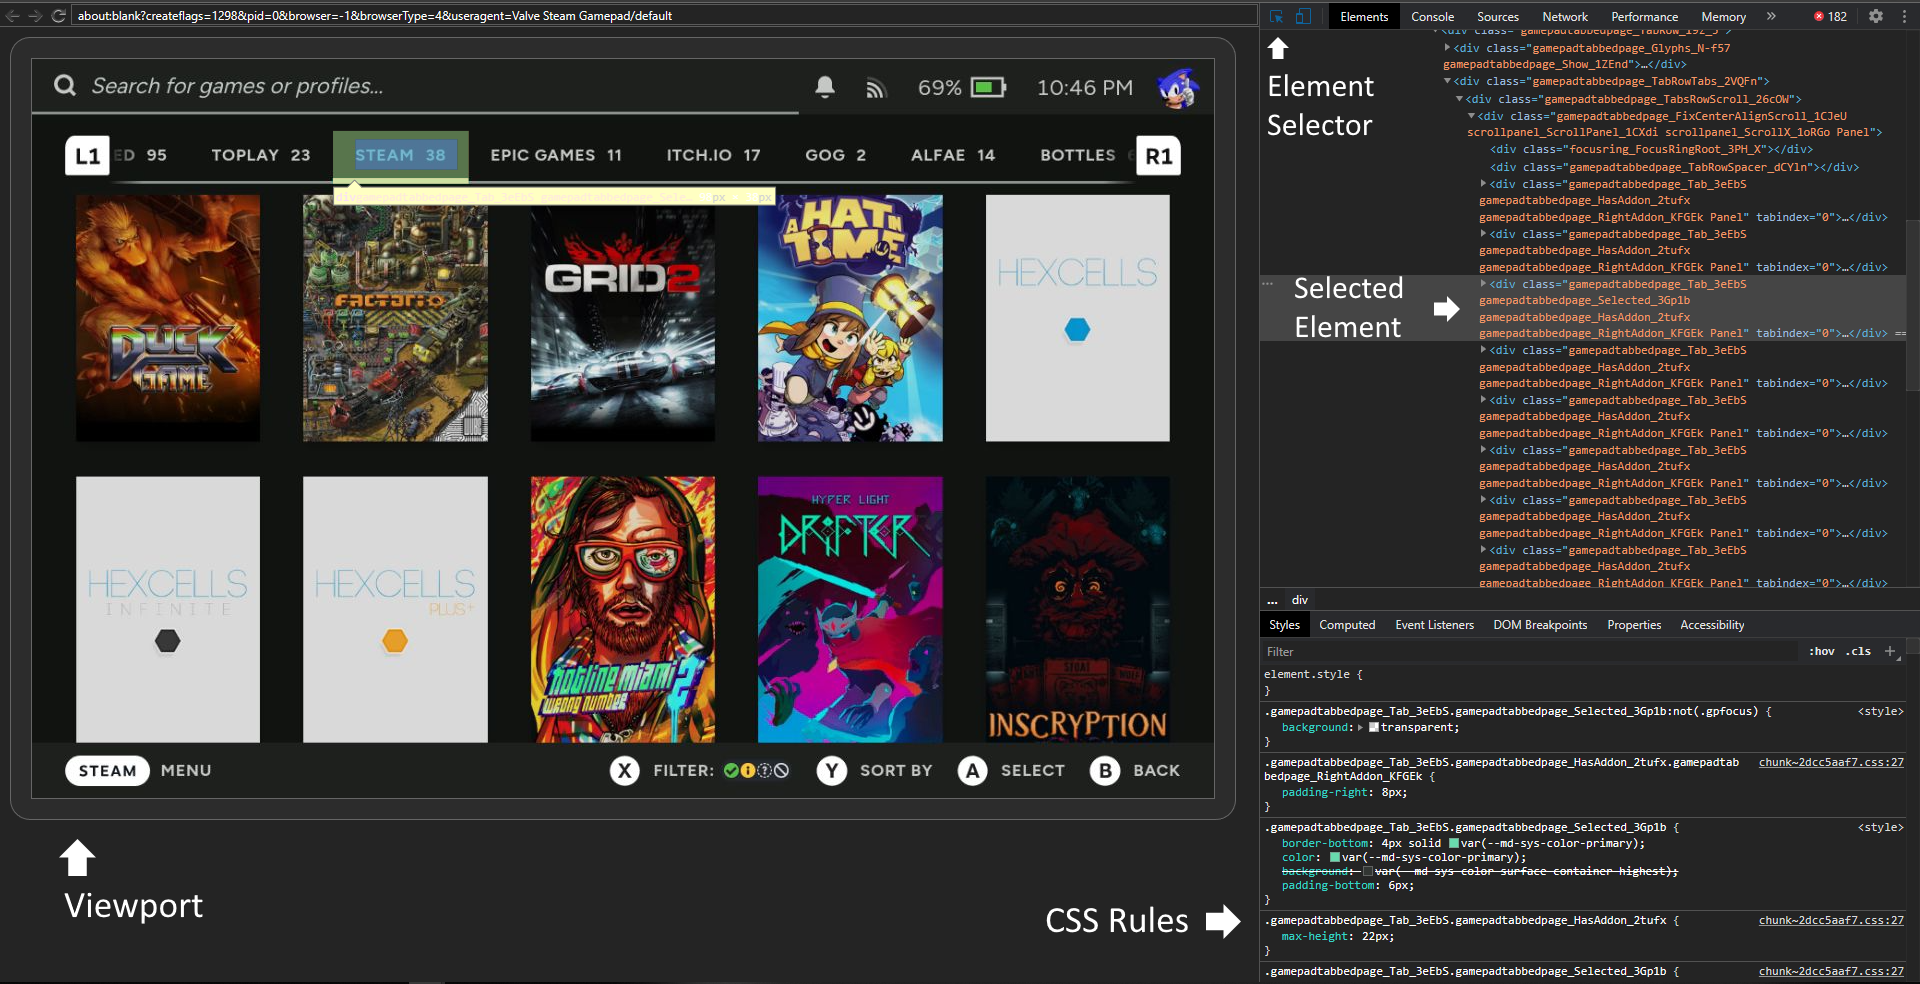1920x984 pixels.
Task: Expand the FixCenterAlignScroll div node
Action: click(1471, 116)
